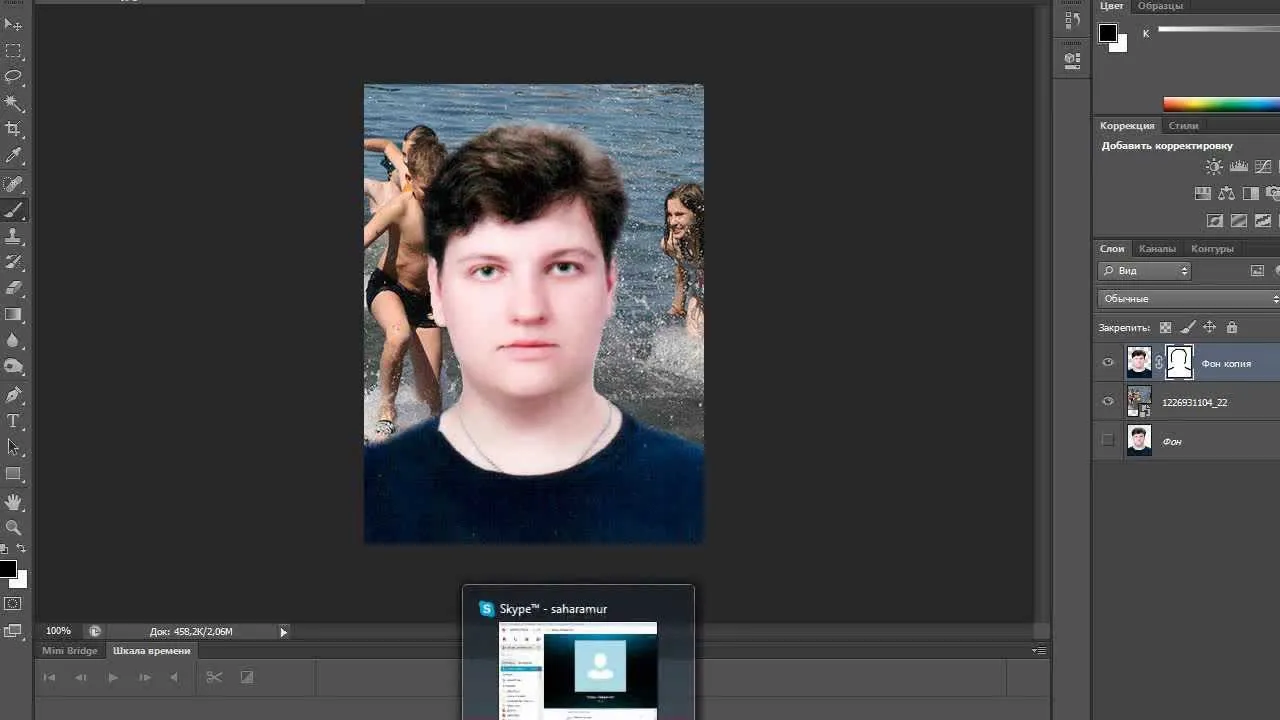Select the Magic Wand tool
Screen dimensions: 1280x720
coord(14,103)
